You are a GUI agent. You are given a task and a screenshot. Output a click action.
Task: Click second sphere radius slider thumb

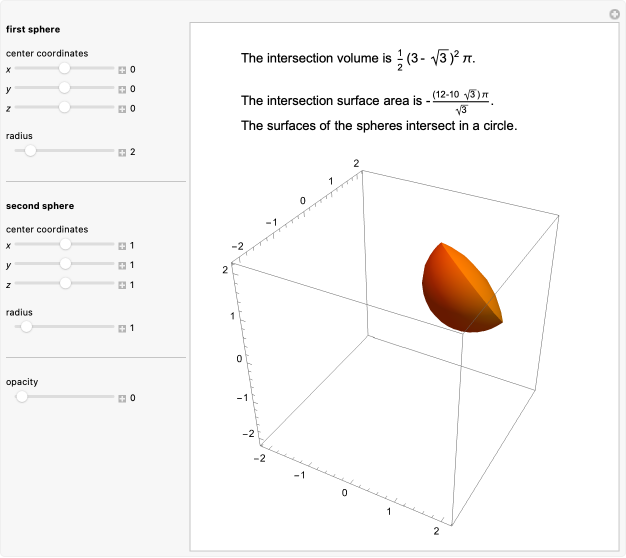pyautogui.click(x=26, y=327)
